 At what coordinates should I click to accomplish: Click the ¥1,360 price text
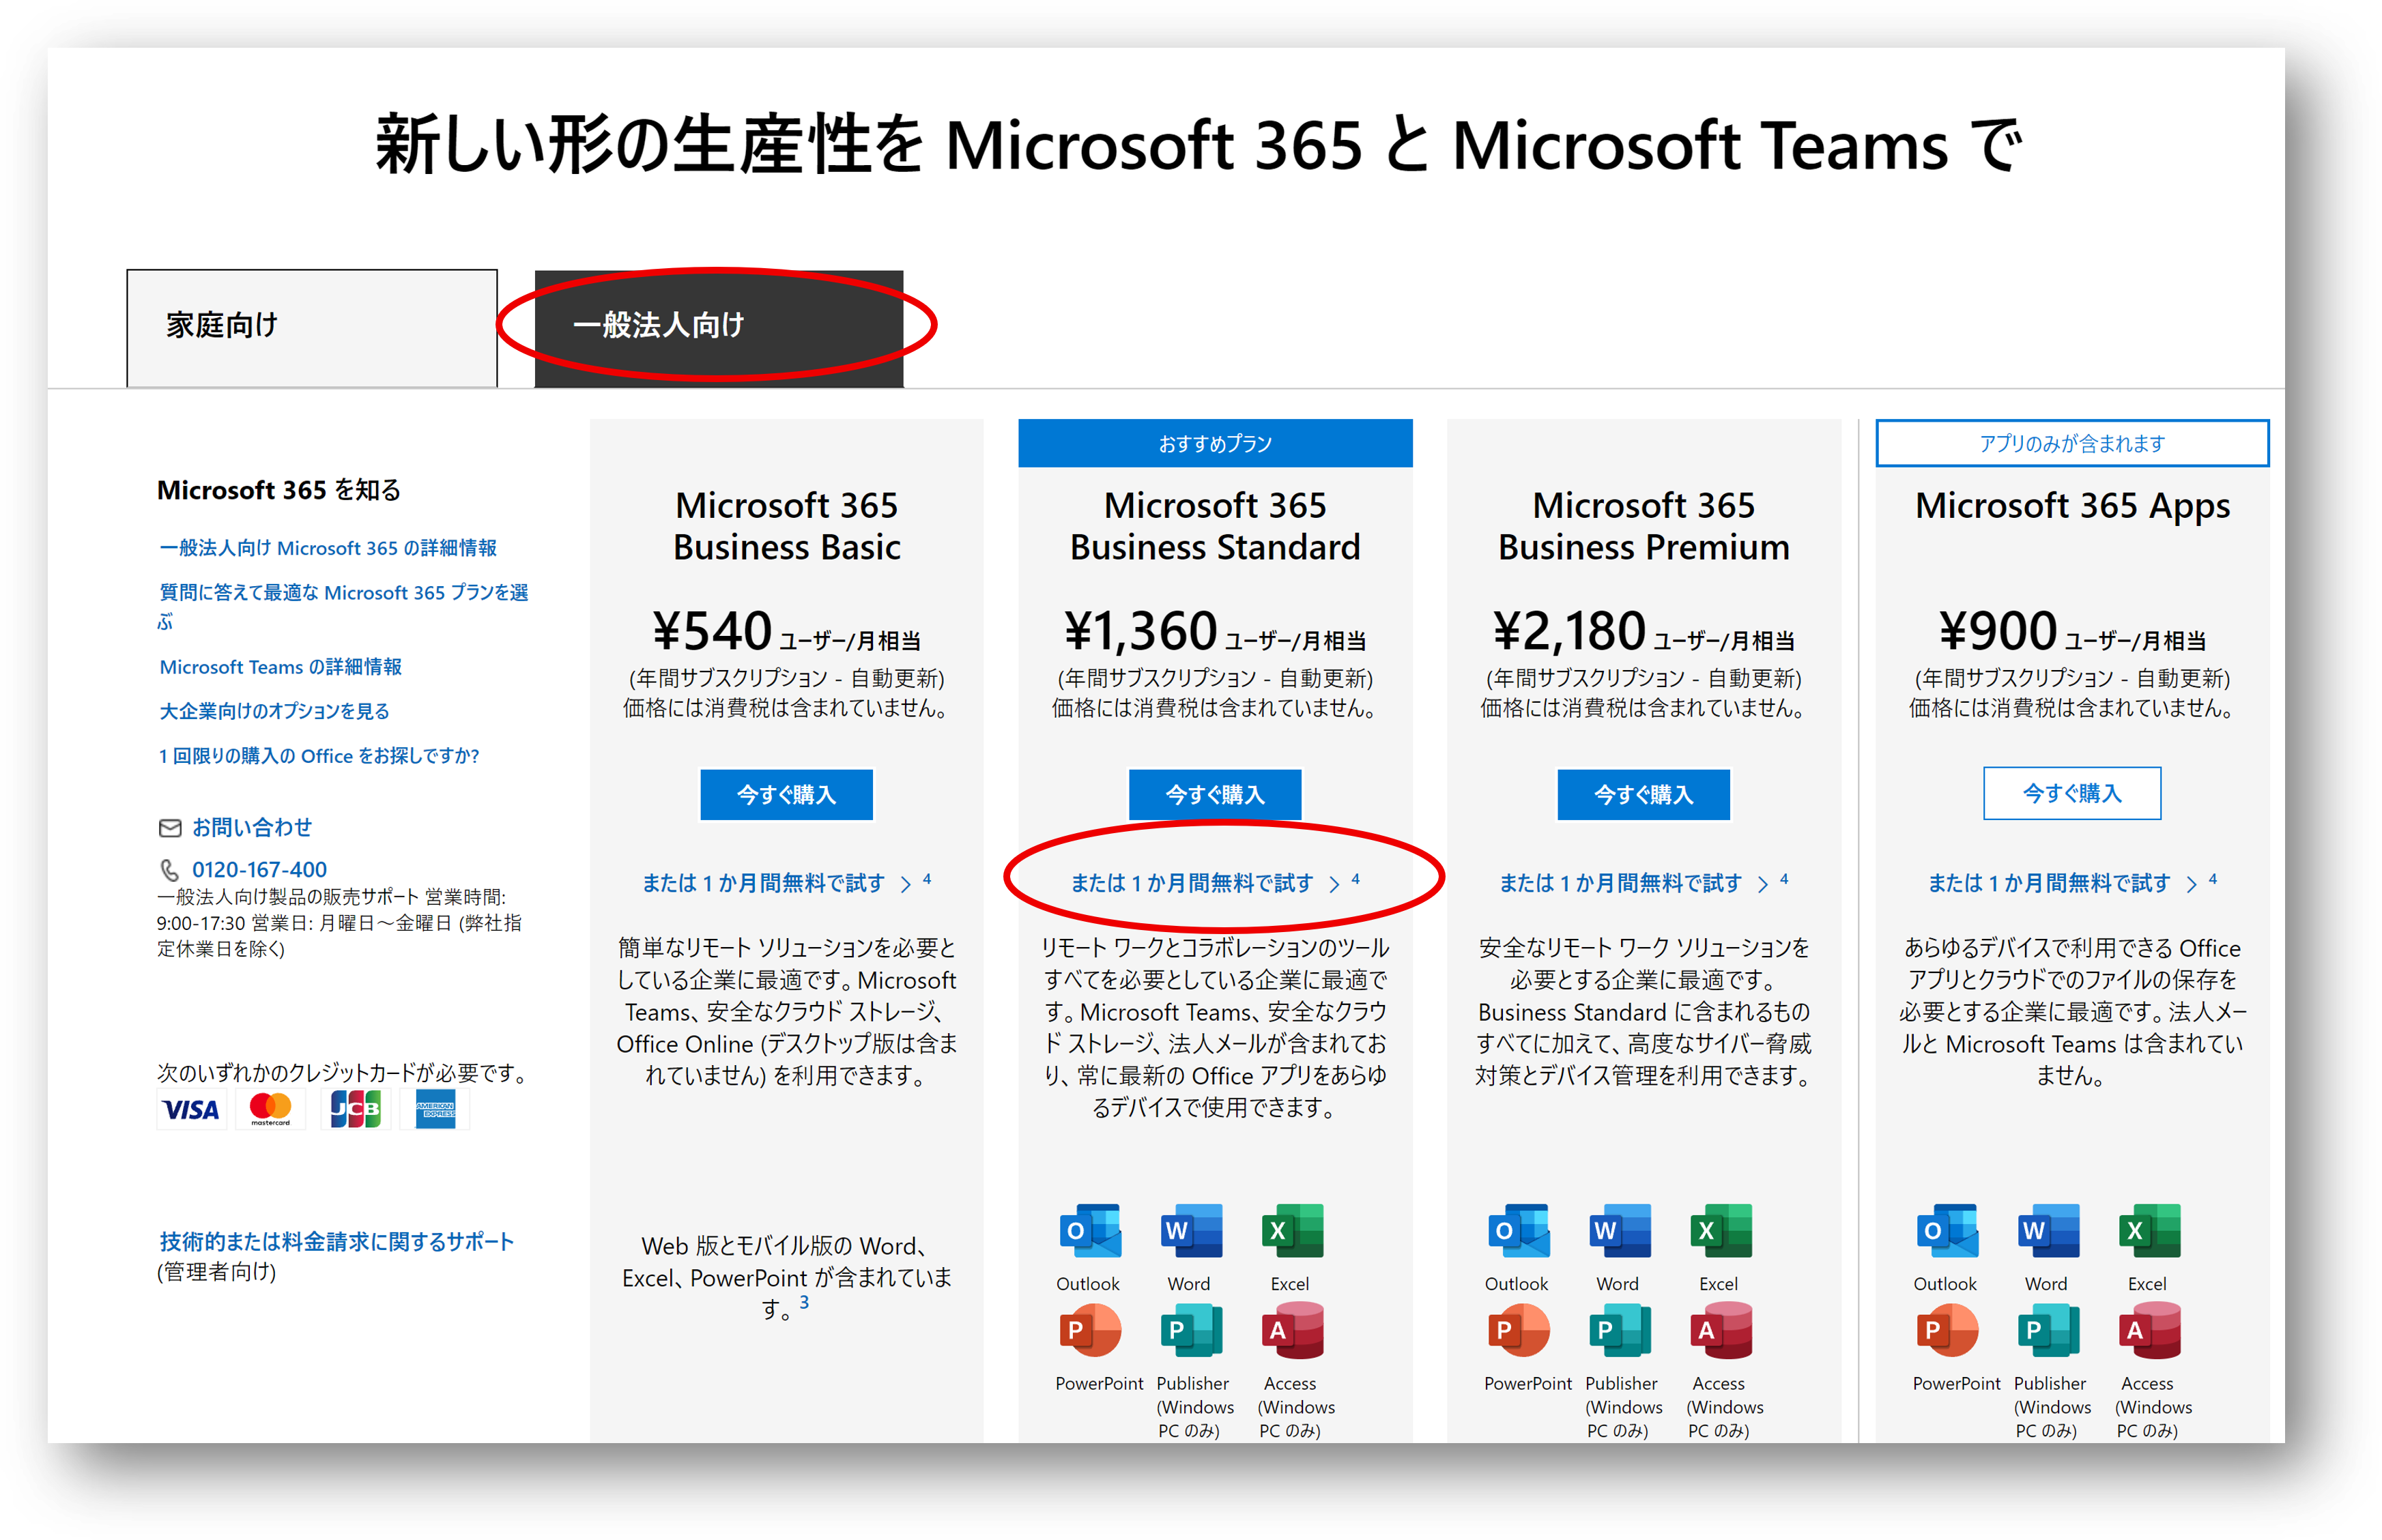coord(1140,631)
